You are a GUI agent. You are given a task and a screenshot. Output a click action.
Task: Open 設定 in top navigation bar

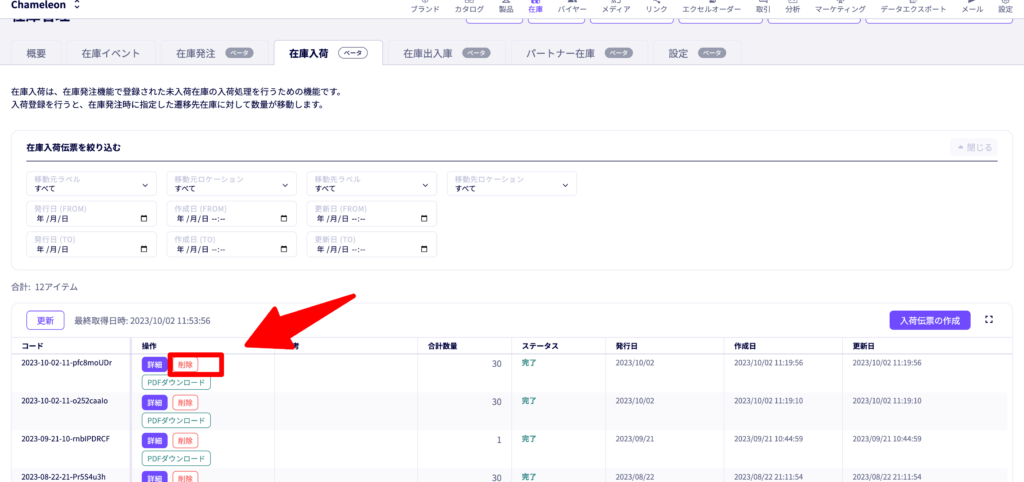coord(1006,8)
